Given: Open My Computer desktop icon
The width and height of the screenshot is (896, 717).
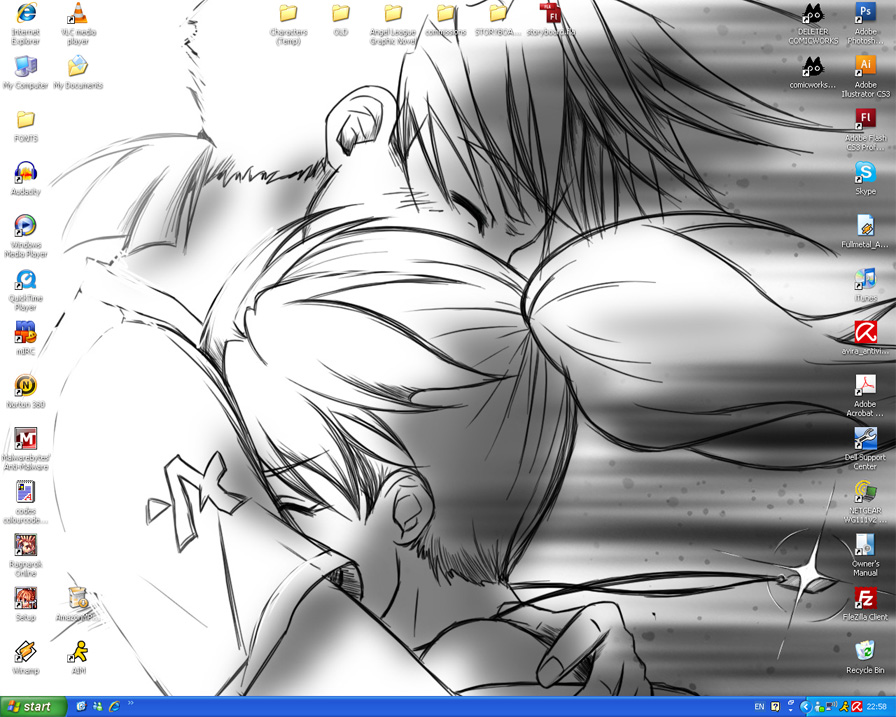Looking at the screenshot, I should (x=26, y=73).
